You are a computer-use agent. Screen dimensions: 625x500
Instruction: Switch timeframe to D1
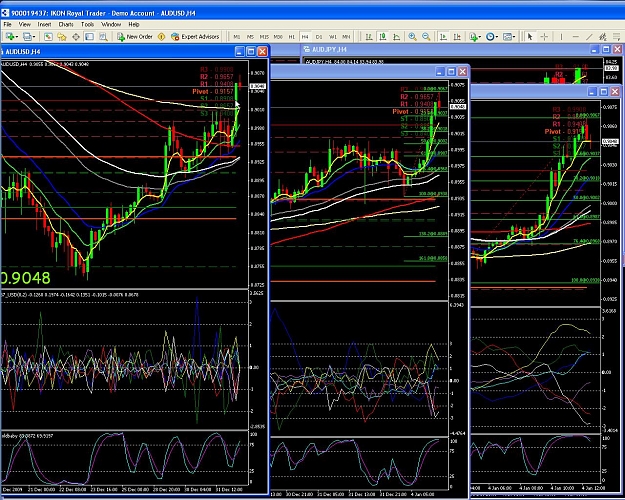(319, 37)
